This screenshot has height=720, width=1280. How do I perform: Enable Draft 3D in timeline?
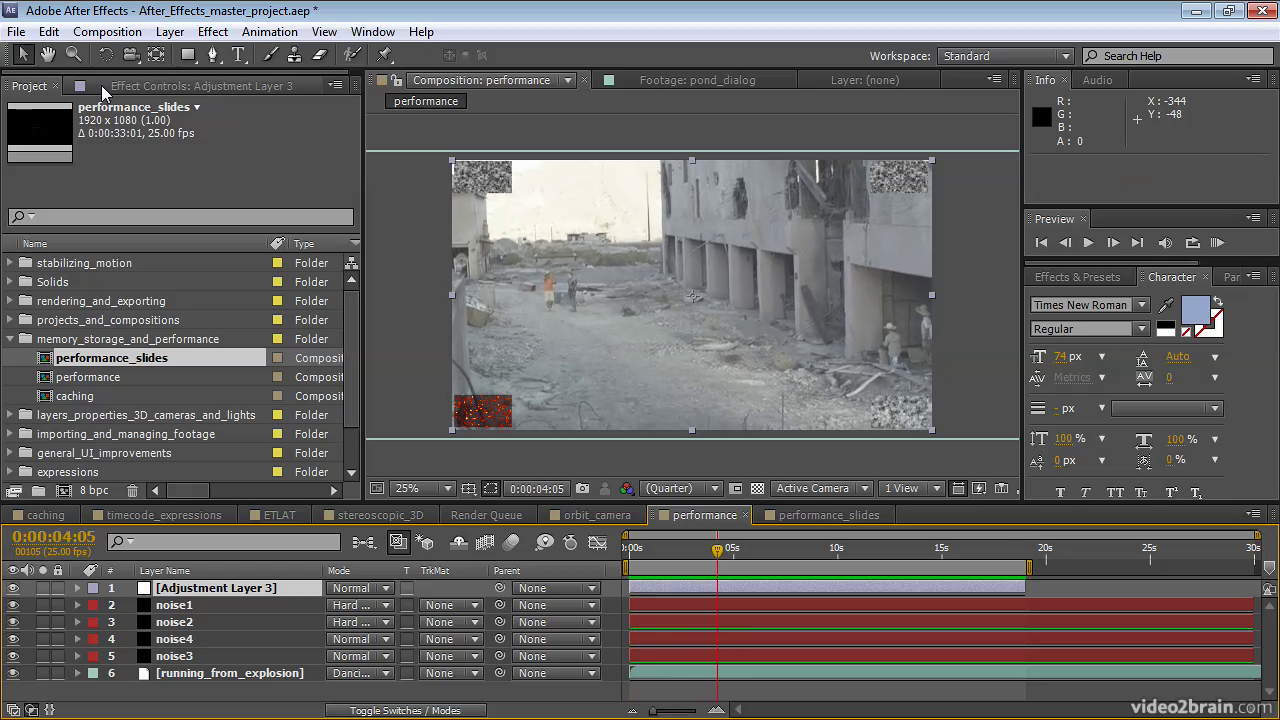(x=424, y=543)
